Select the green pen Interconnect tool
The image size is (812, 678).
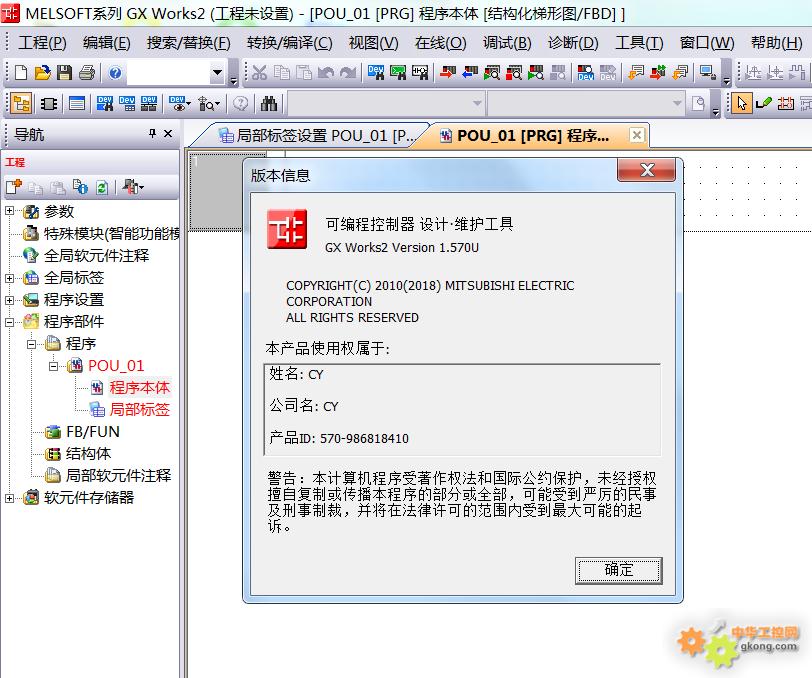pos(763,104)
